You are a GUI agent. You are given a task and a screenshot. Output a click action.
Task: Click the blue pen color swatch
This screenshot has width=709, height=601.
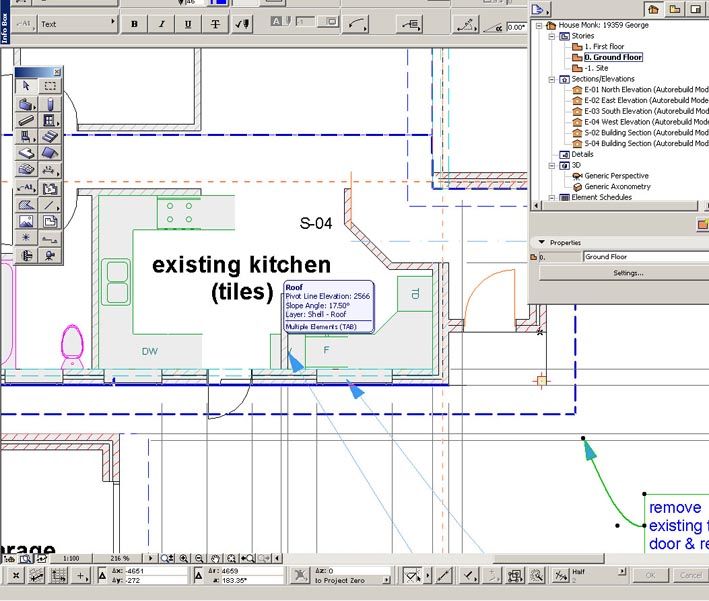tap(218, 2)
